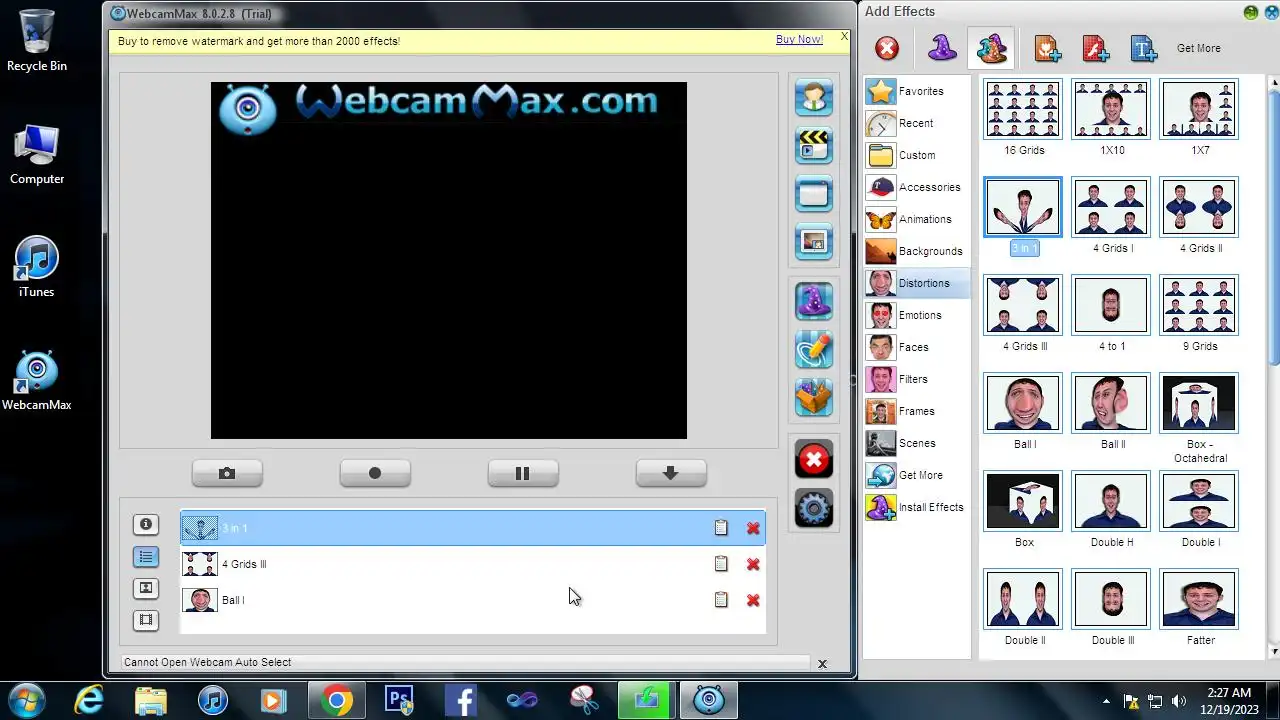Viewport: 1280px width, 720px height.
Task: Click the Windows Start button
Action: tap(26, 700)
